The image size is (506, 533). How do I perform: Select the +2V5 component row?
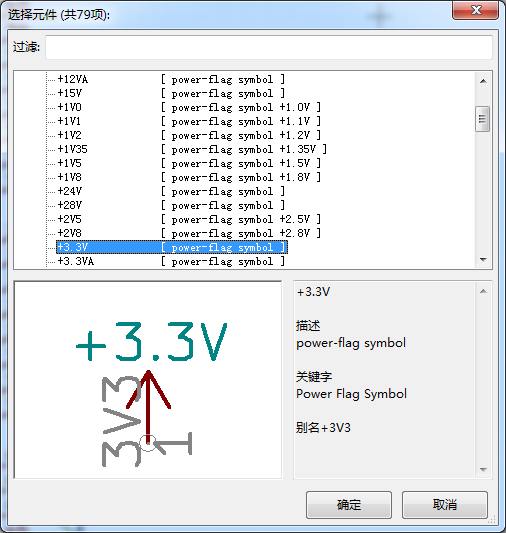tap(189, 219)
